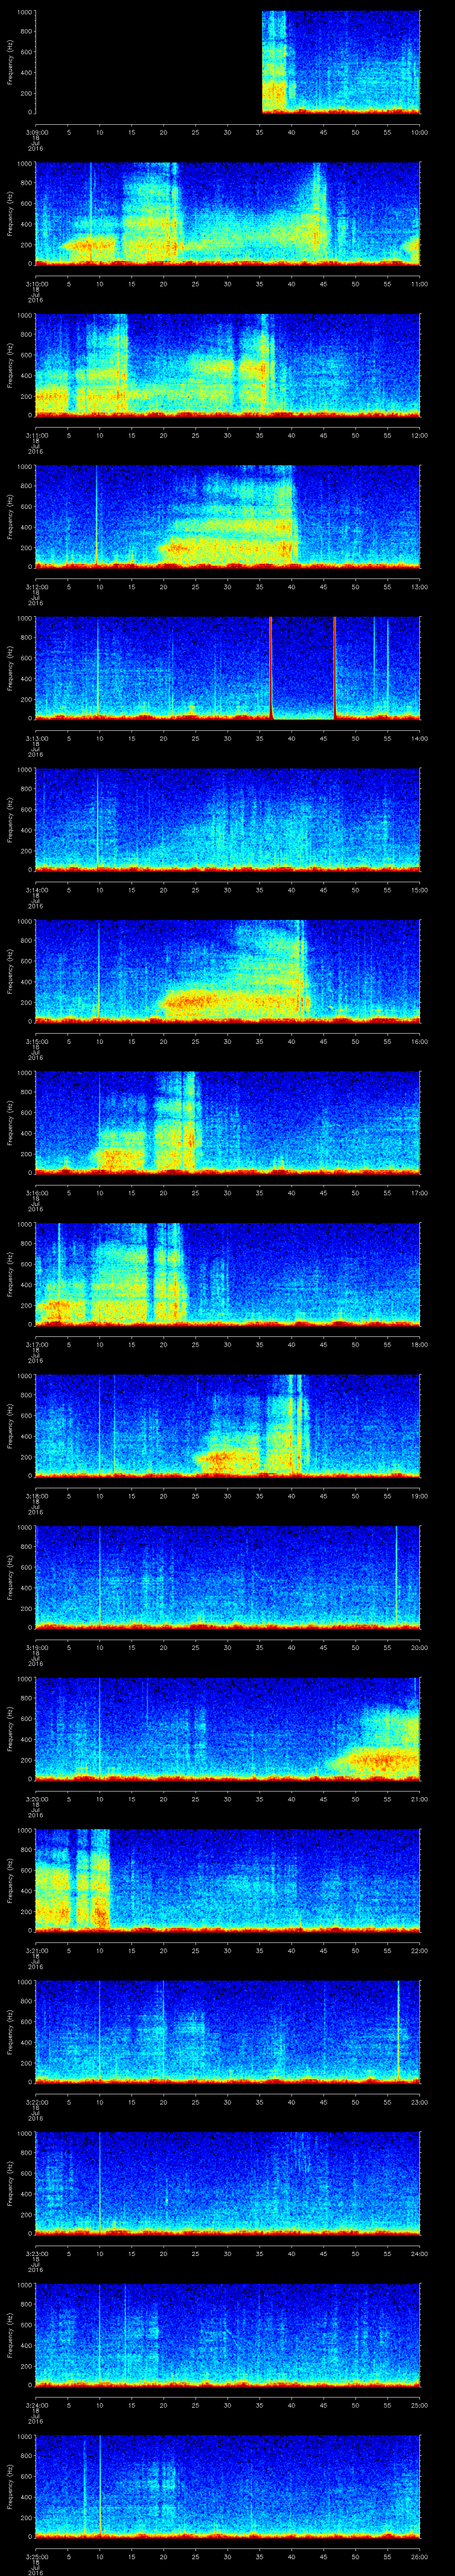Image resolution: width=455 pixels, height=2576 pixels.
Task: Select the 3:20:00 time axis label
Action: coord(36,1798)
